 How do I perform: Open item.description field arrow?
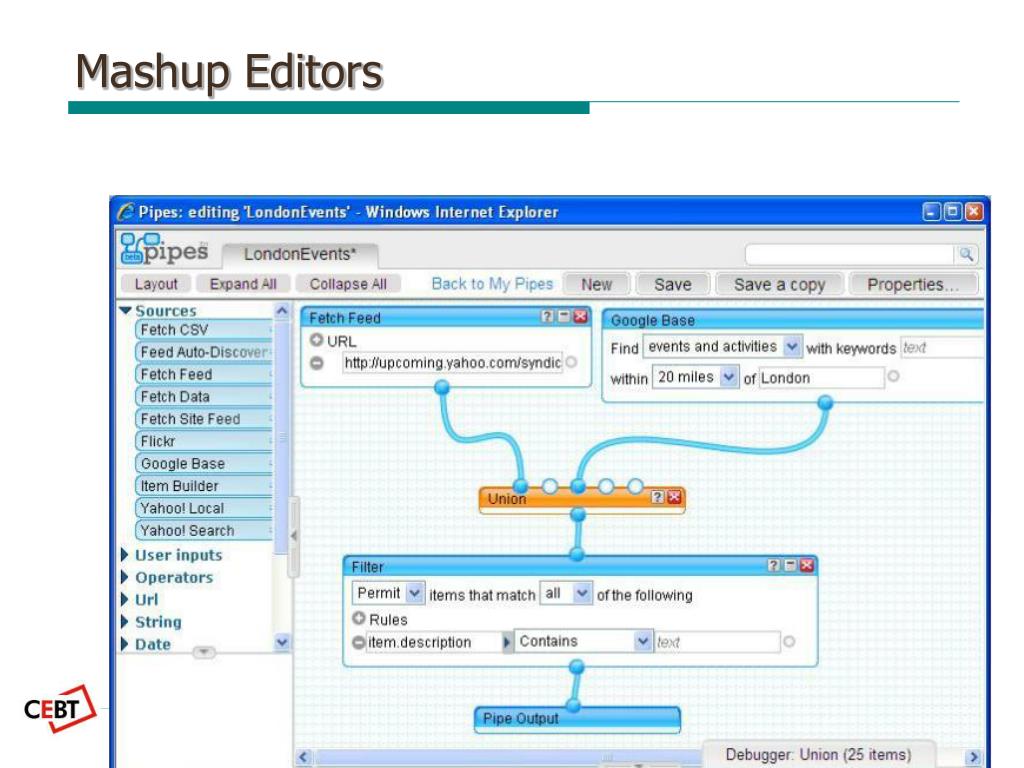507,643
